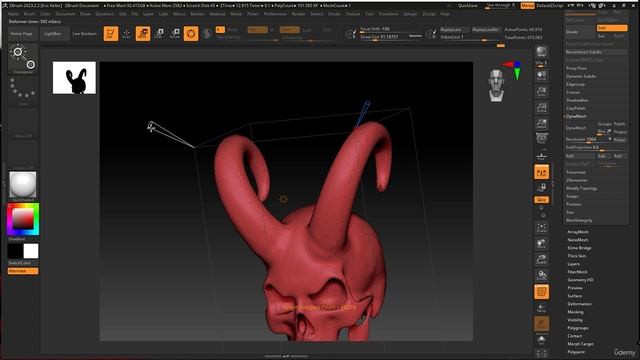Toggle DynaMesh Project option
Viewport: 640px width, 360px height.
[x=620, y=132]
